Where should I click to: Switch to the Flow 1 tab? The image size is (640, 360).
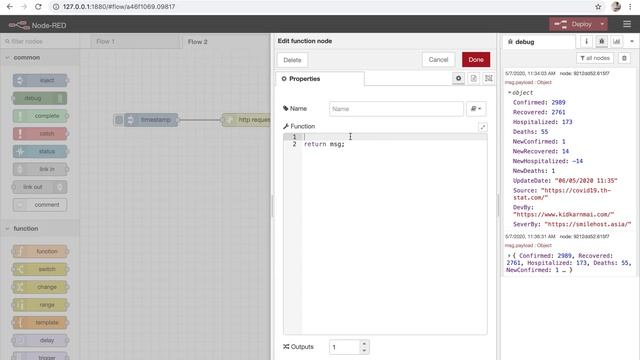[135, 42]
